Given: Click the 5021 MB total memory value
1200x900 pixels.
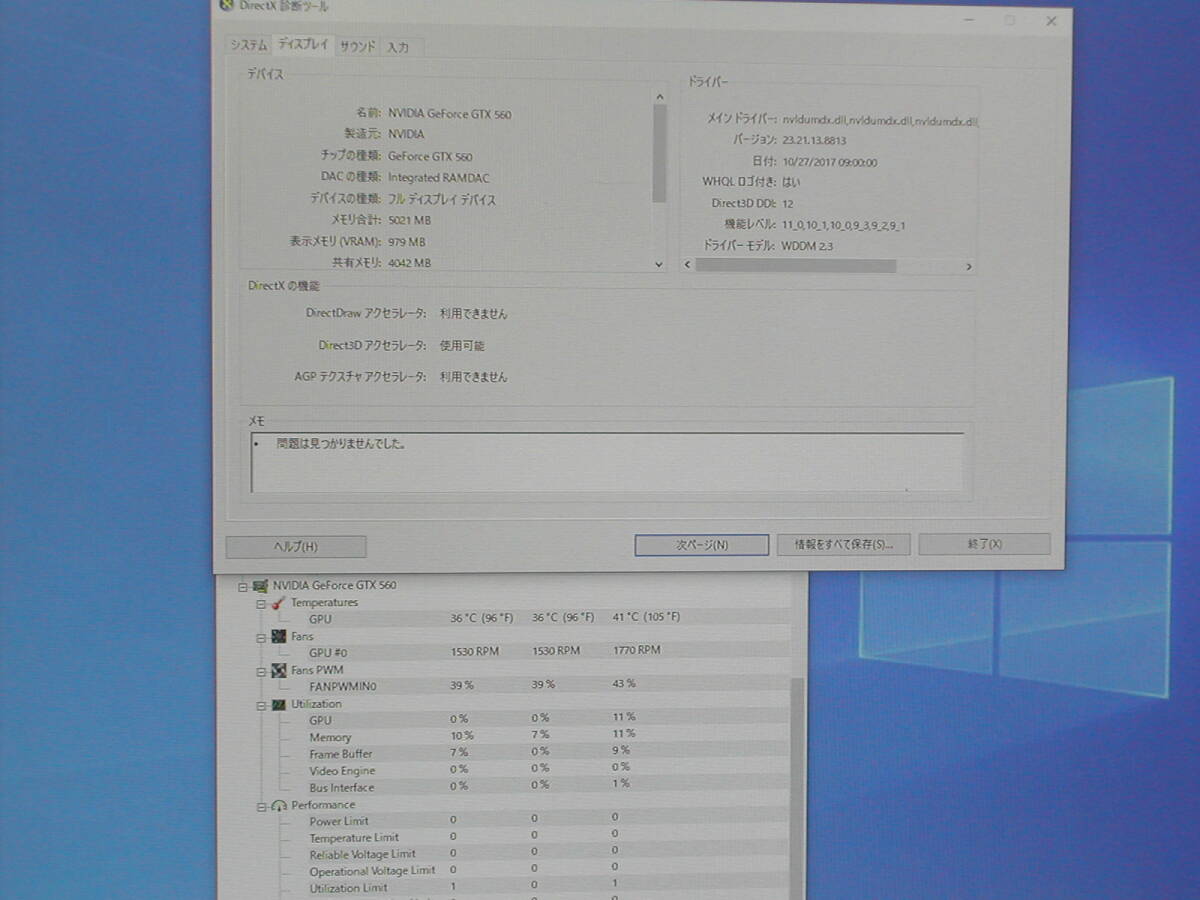Looking at the screenshot, I should tap(409, 220).
